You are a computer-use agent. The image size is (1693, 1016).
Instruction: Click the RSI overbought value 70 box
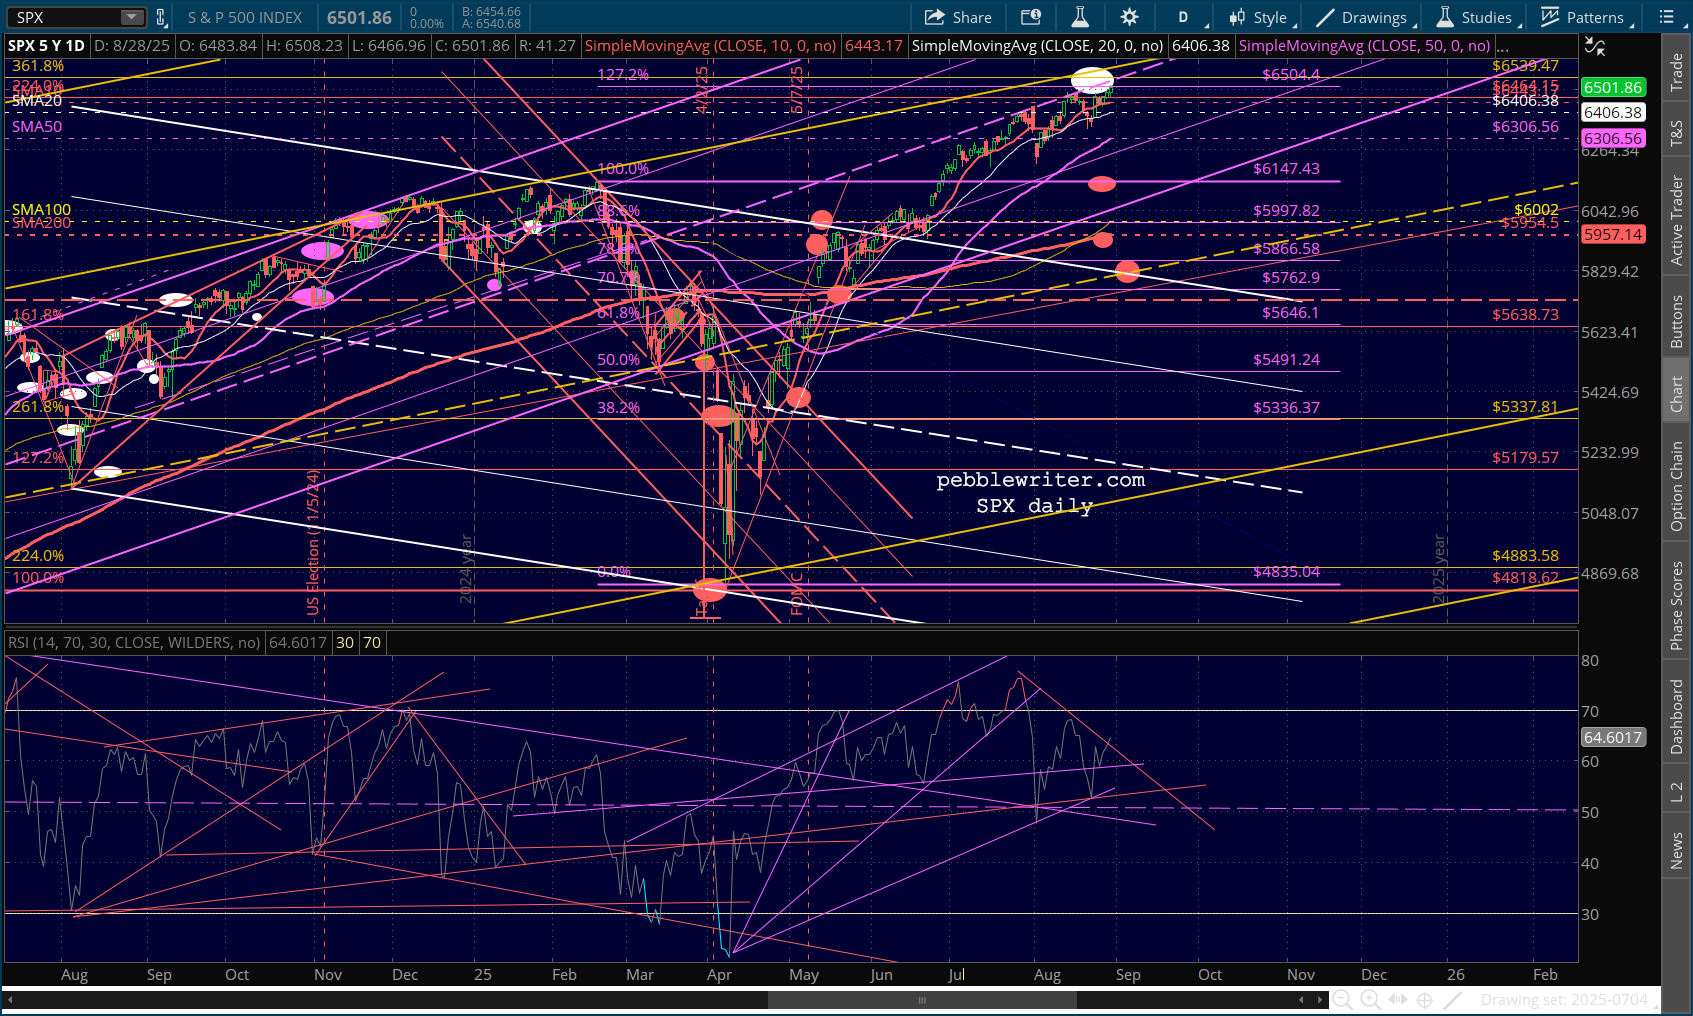372,643
